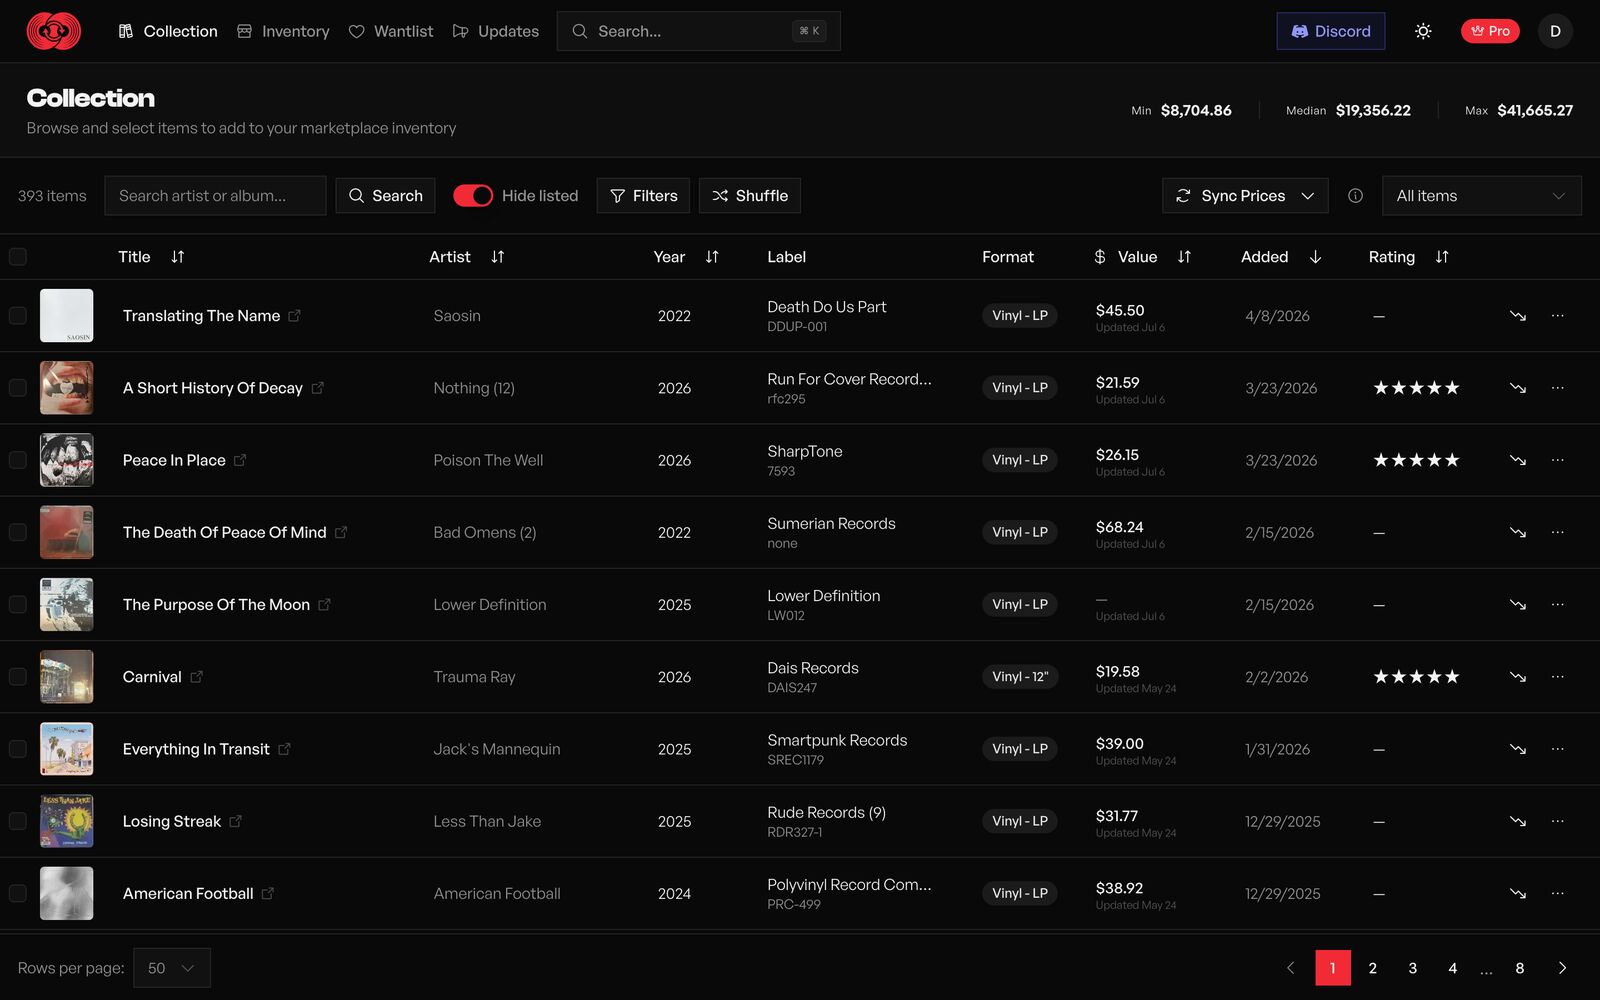1600x1000 pixels.
Task: Go to the Updates tab
Action: [x=496, y=31]
